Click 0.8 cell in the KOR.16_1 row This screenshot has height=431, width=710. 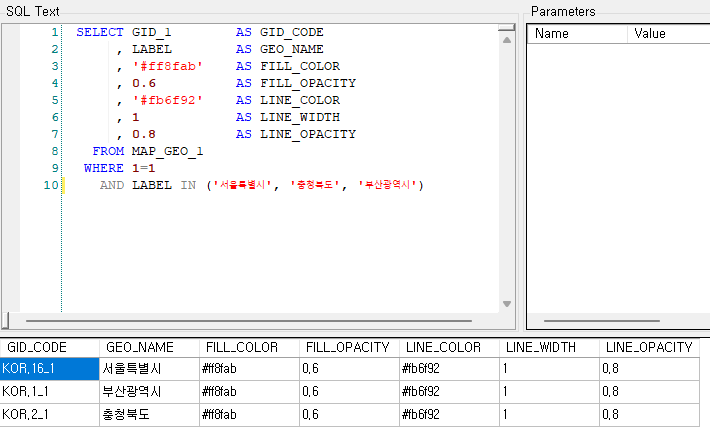coord(650,369)
